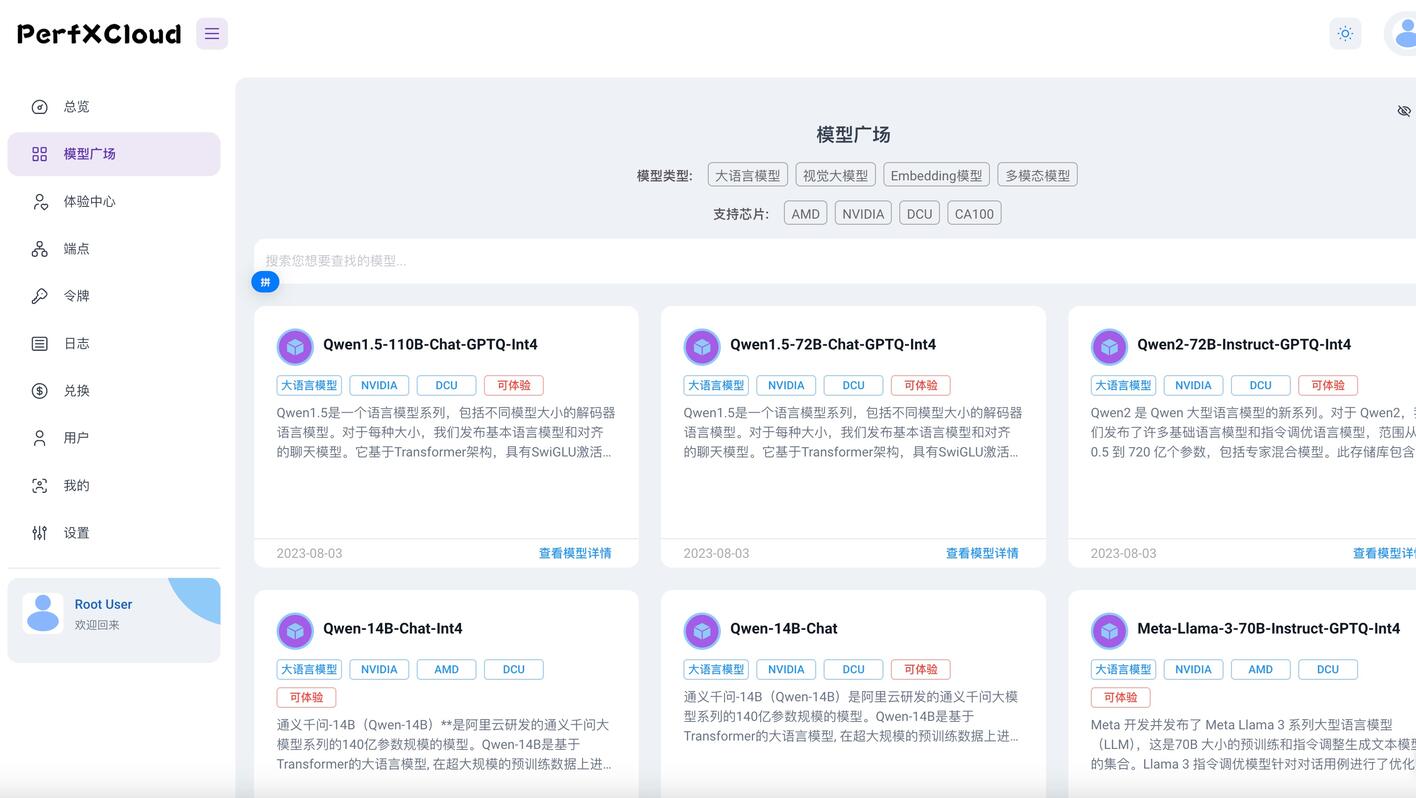
Task: Click 可体验 tag on Qwen-14B-Chat-Int4 card
Action: 306,697
